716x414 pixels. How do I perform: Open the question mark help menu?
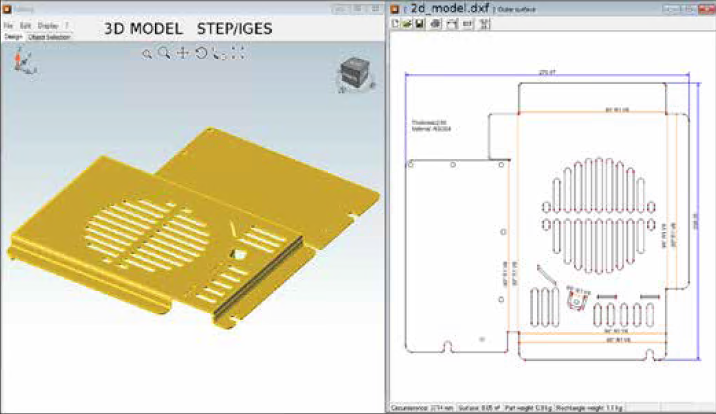pyautogui.click(x=67, y=25)
